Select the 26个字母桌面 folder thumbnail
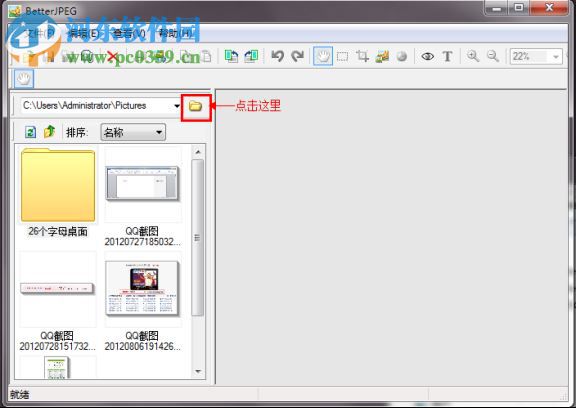This screenshot has height=408, width=576. pos(58,185)
